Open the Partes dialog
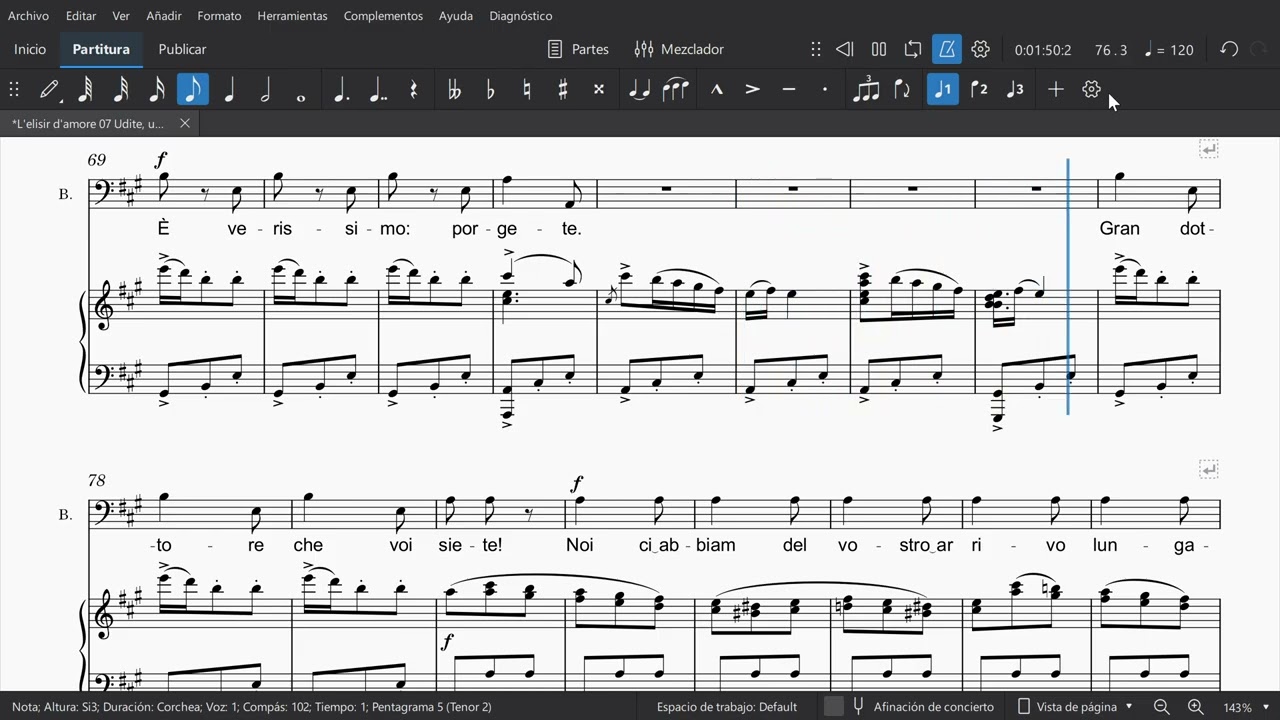The height and width of the screenshot is (720, 1280). coord(579,49)
